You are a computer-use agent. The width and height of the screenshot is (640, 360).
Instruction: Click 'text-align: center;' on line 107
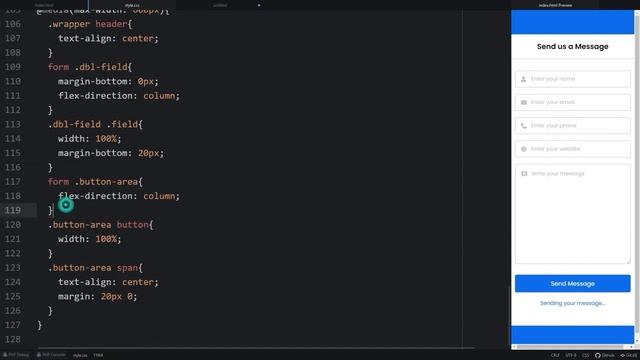coord(108,38)
